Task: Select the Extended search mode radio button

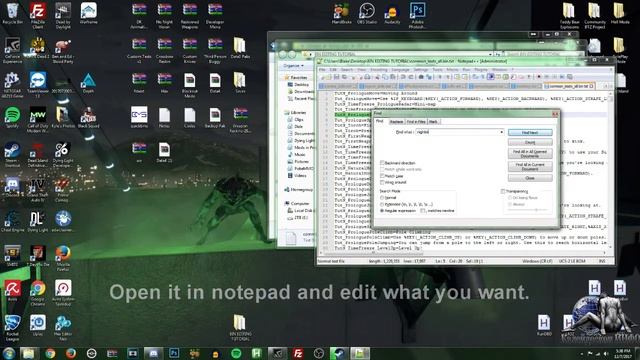Action: pos(407,204)
